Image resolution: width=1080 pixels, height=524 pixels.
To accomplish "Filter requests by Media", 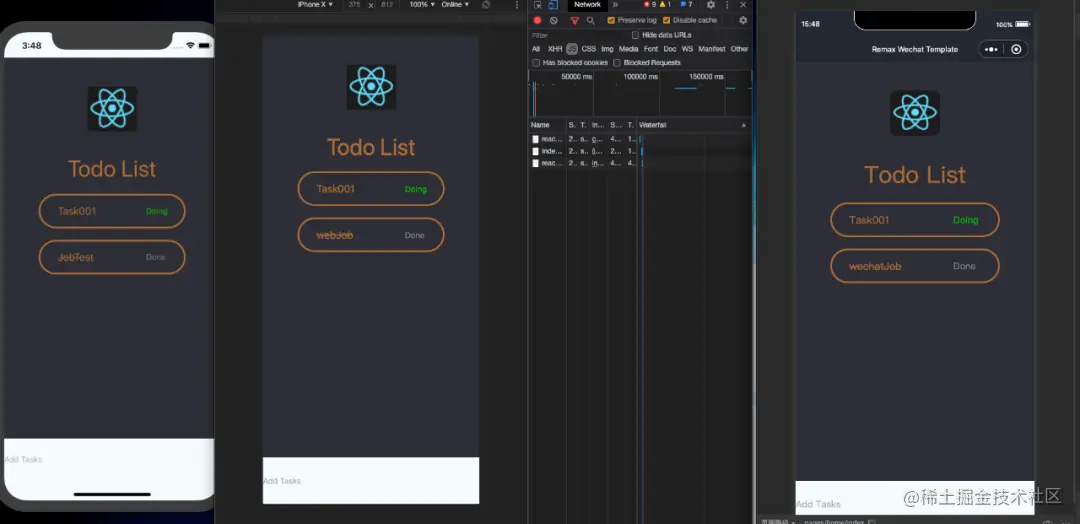I will (x=628, y=49).
